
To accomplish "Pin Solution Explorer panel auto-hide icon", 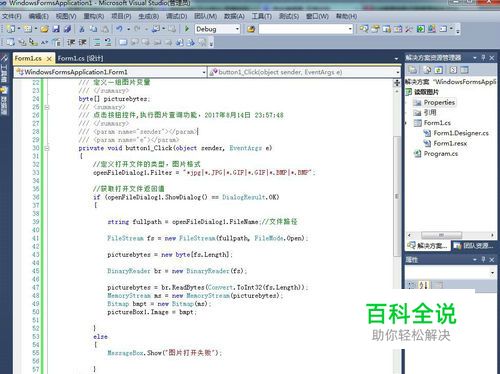I will [483, 58].
